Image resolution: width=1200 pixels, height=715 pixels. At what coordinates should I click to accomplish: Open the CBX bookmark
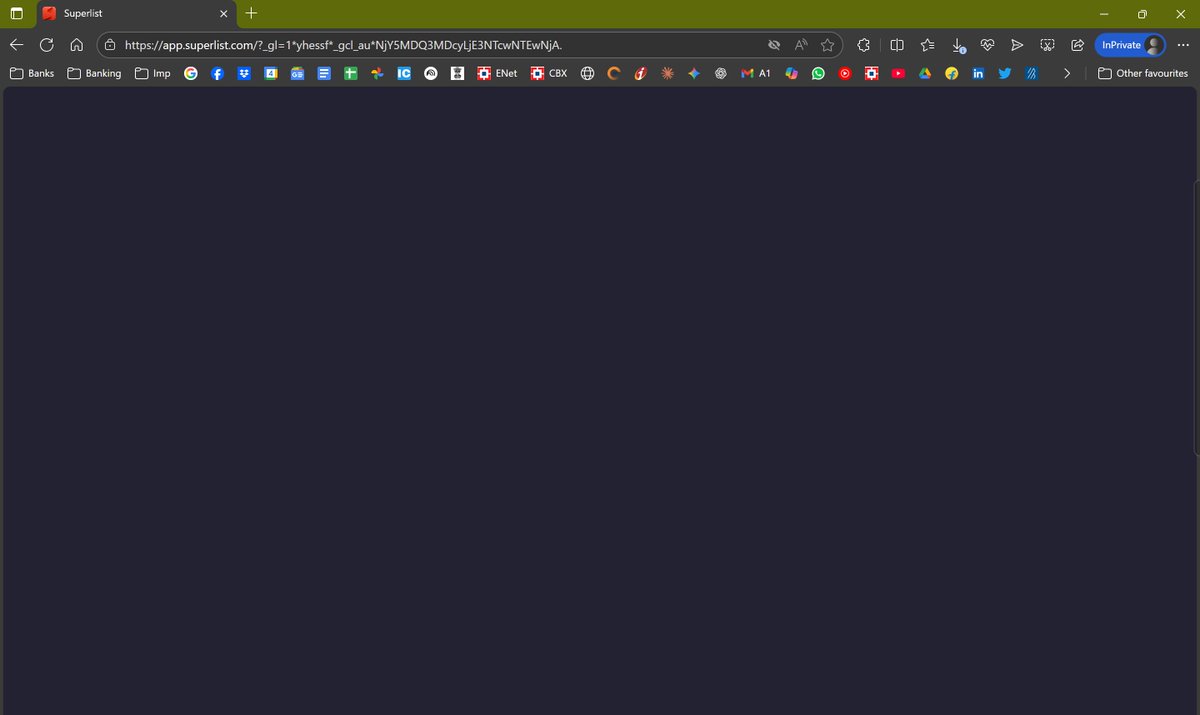549,73
